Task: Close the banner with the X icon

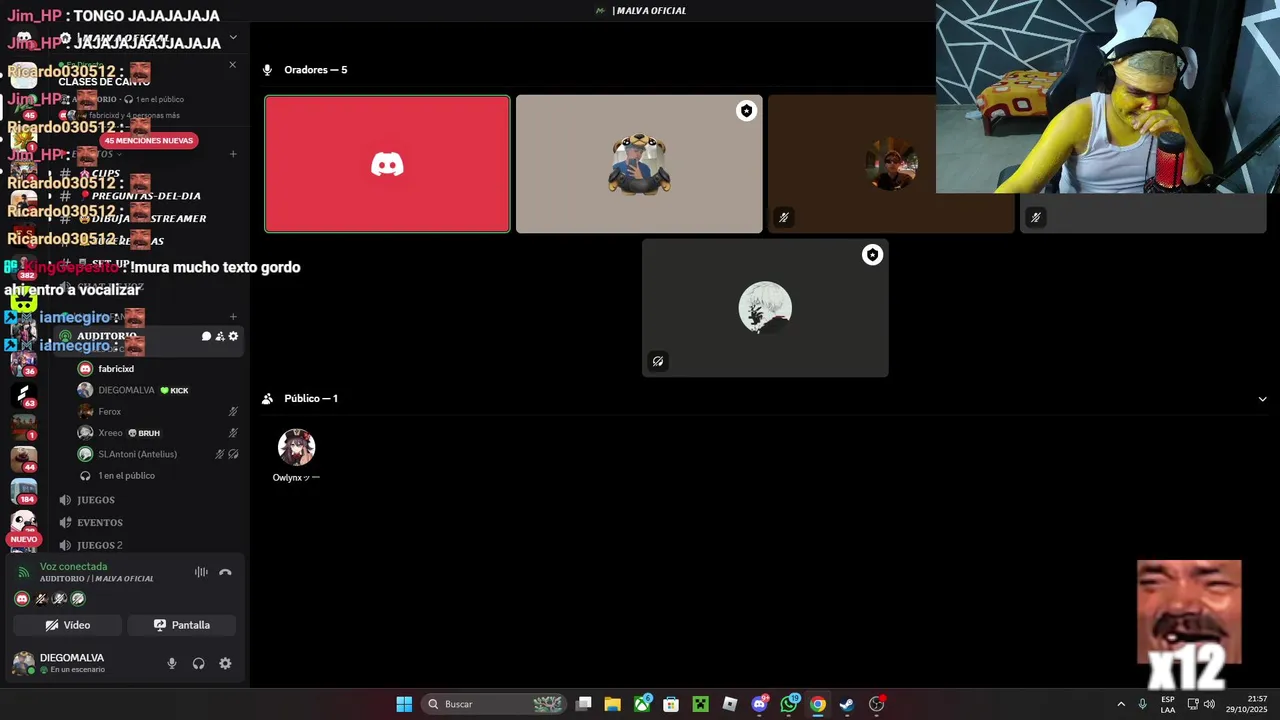Action: [232, 65]
